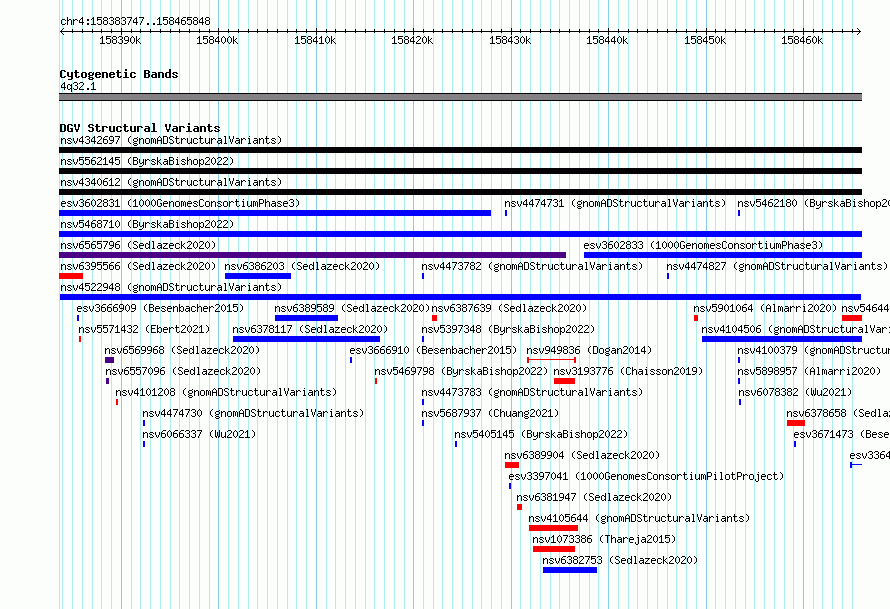Open the nsv6557096 Sedlazeck2020 label
Viewport: 890px width, 609px height.
[x=183, y=371]
